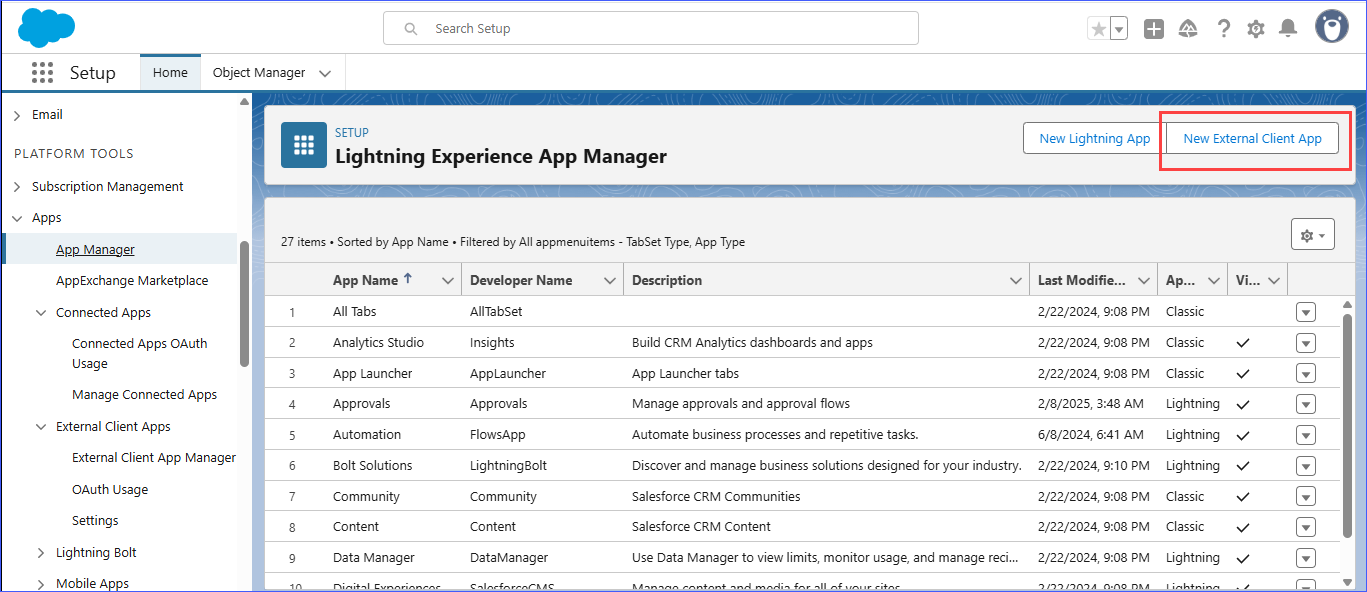This screenshot has height=592, width=1367.
Task: Click the New Lightning App button
Action: 1094,139
